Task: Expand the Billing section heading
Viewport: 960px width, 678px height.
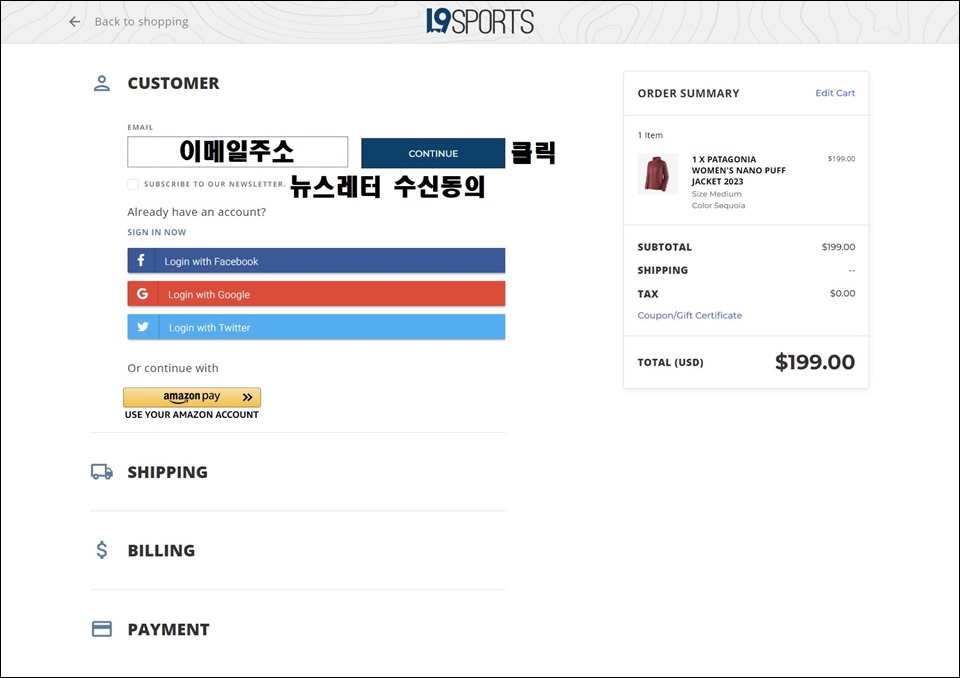Action: (161, 551)
